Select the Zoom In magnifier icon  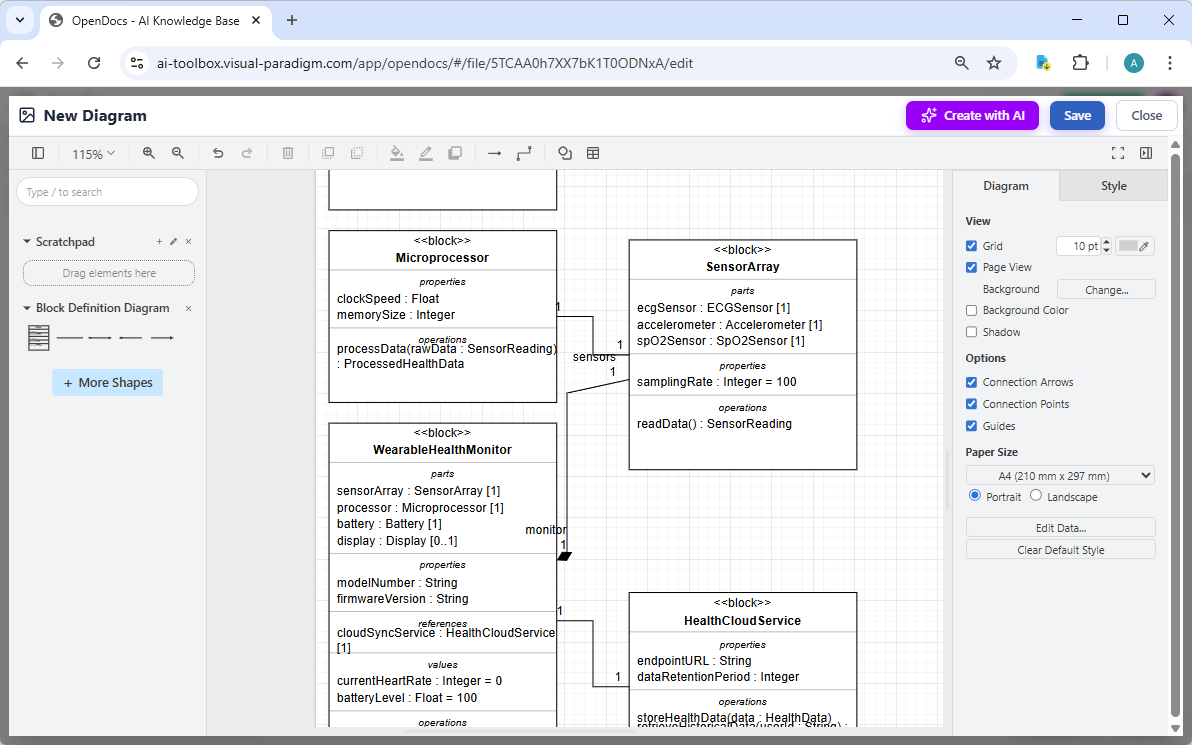pos(148,153)
